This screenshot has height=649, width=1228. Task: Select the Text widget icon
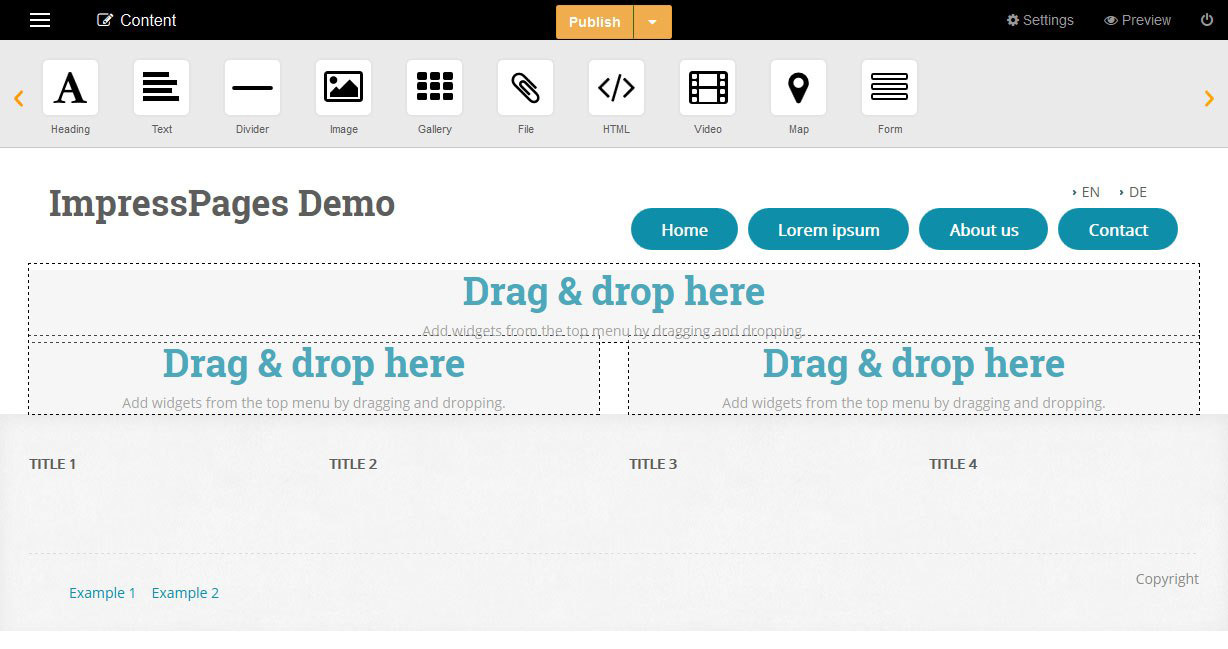[x=161, y=88]
